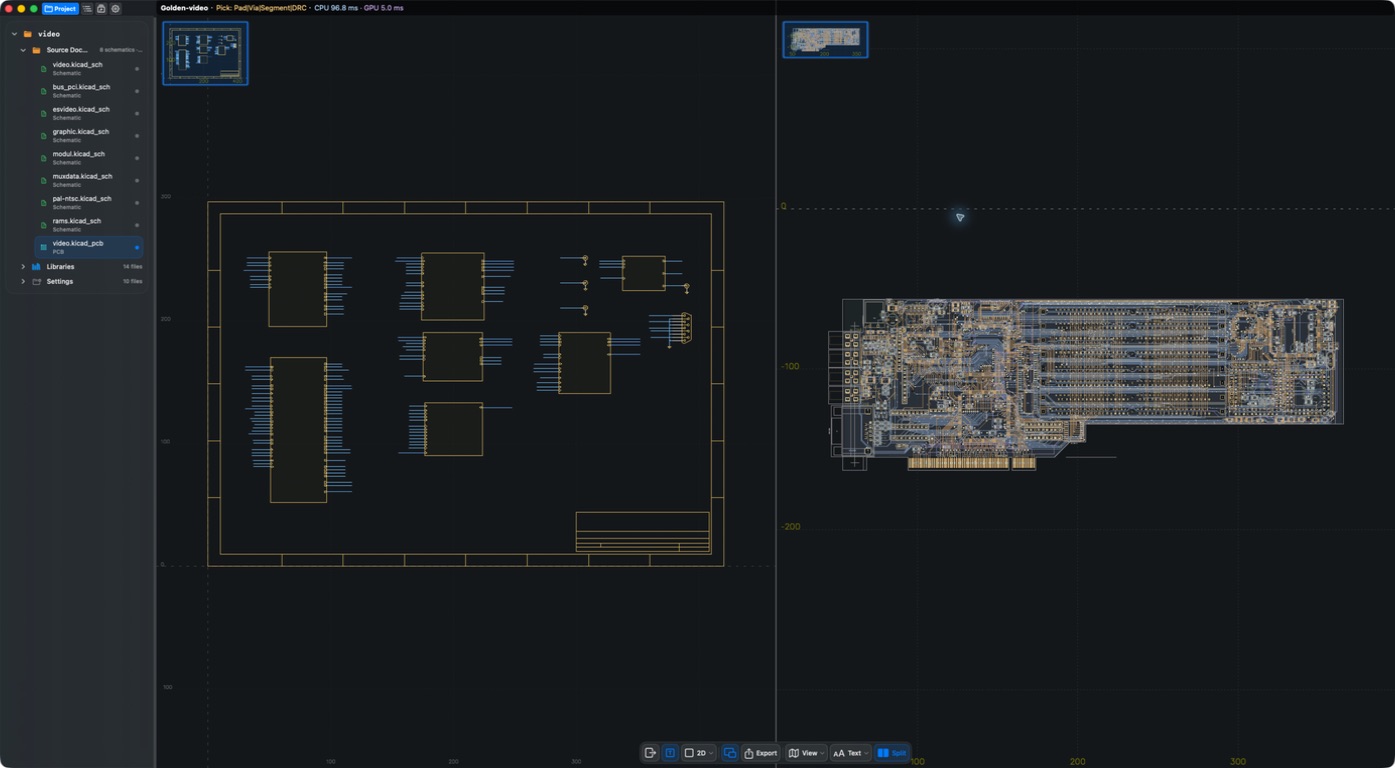
Task: Open the Project panel button
Action: pyautogui.click(x=60, y=9)
